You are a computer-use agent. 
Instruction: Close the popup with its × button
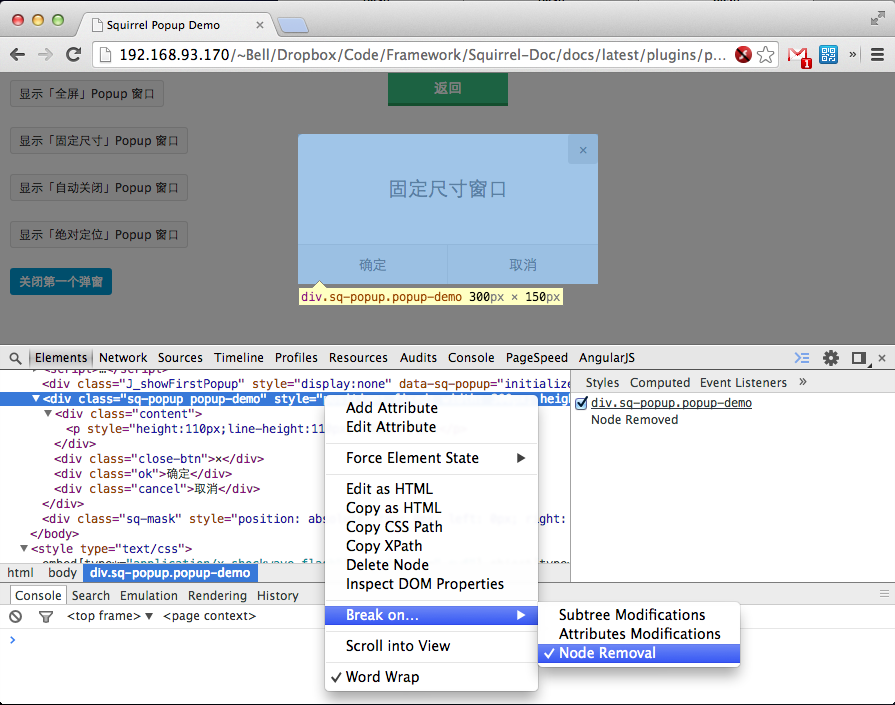point(583,150)
